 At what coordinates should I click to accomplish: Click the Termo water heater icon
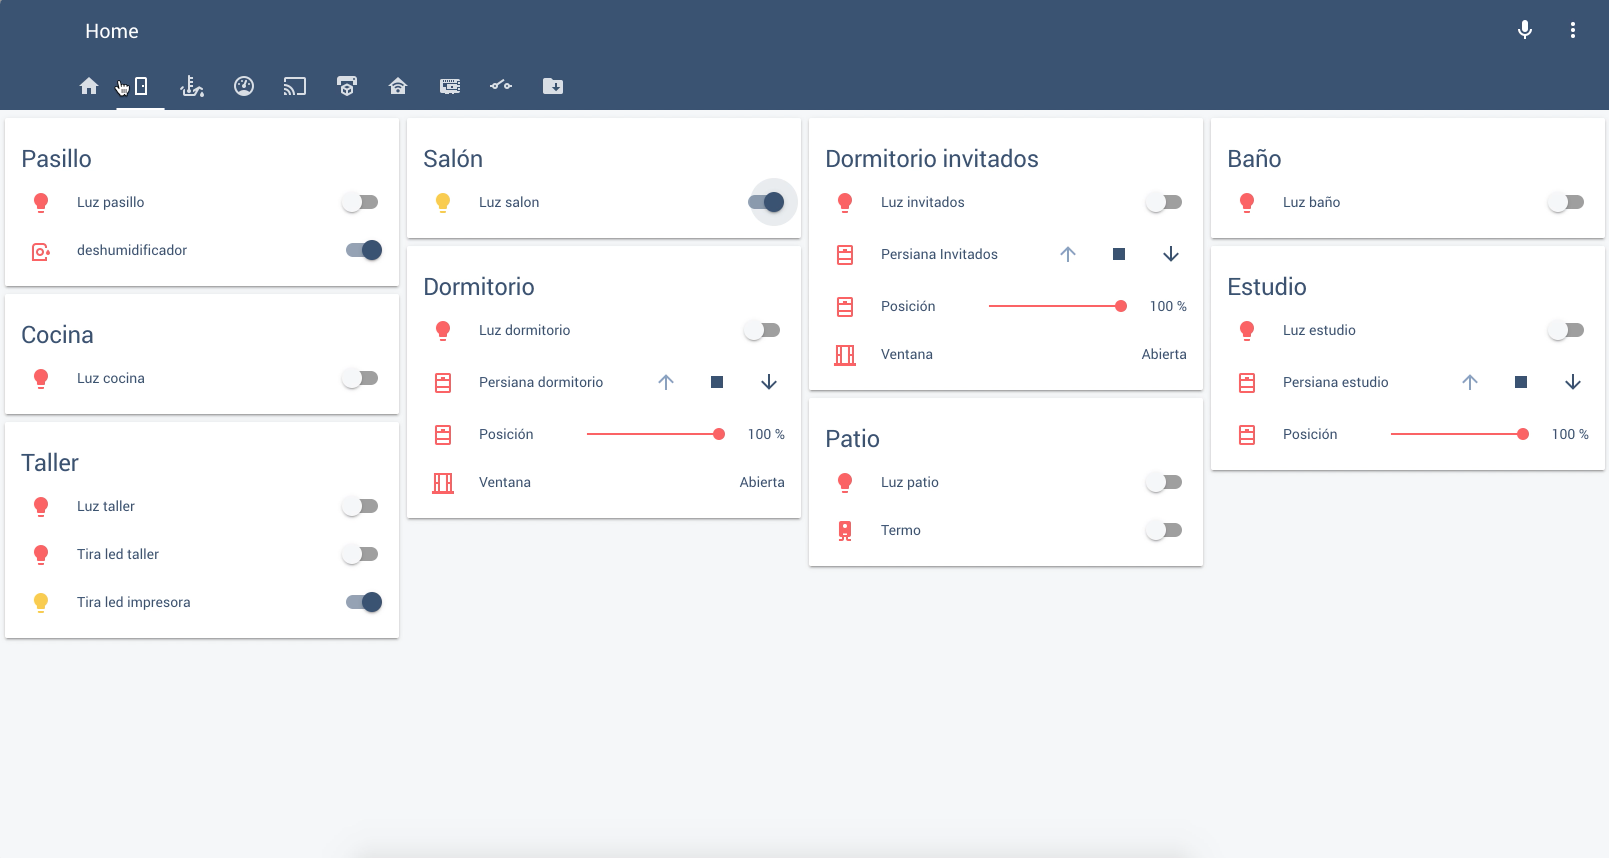[845, 530]
